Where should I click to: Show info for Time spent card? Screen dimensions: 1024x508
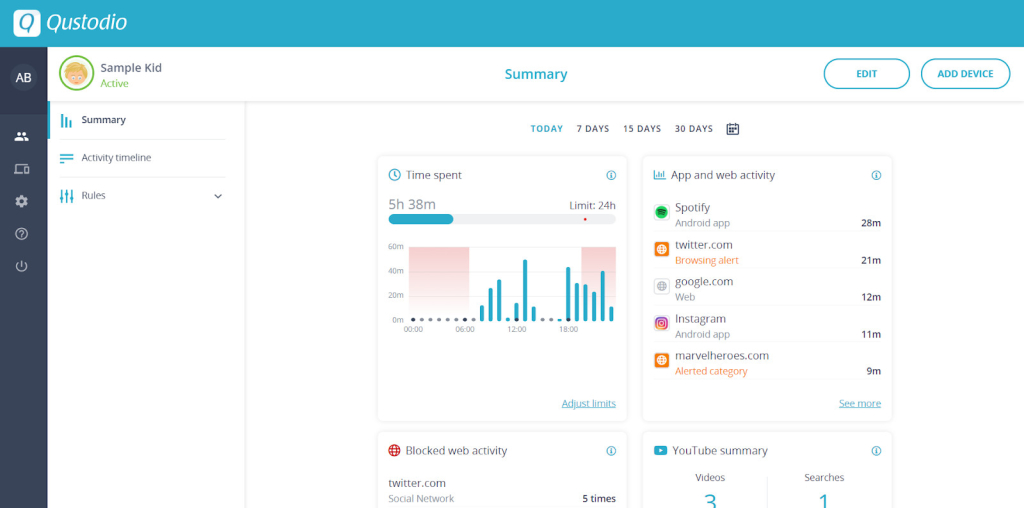pyautogui.click(x=611, y=175)
